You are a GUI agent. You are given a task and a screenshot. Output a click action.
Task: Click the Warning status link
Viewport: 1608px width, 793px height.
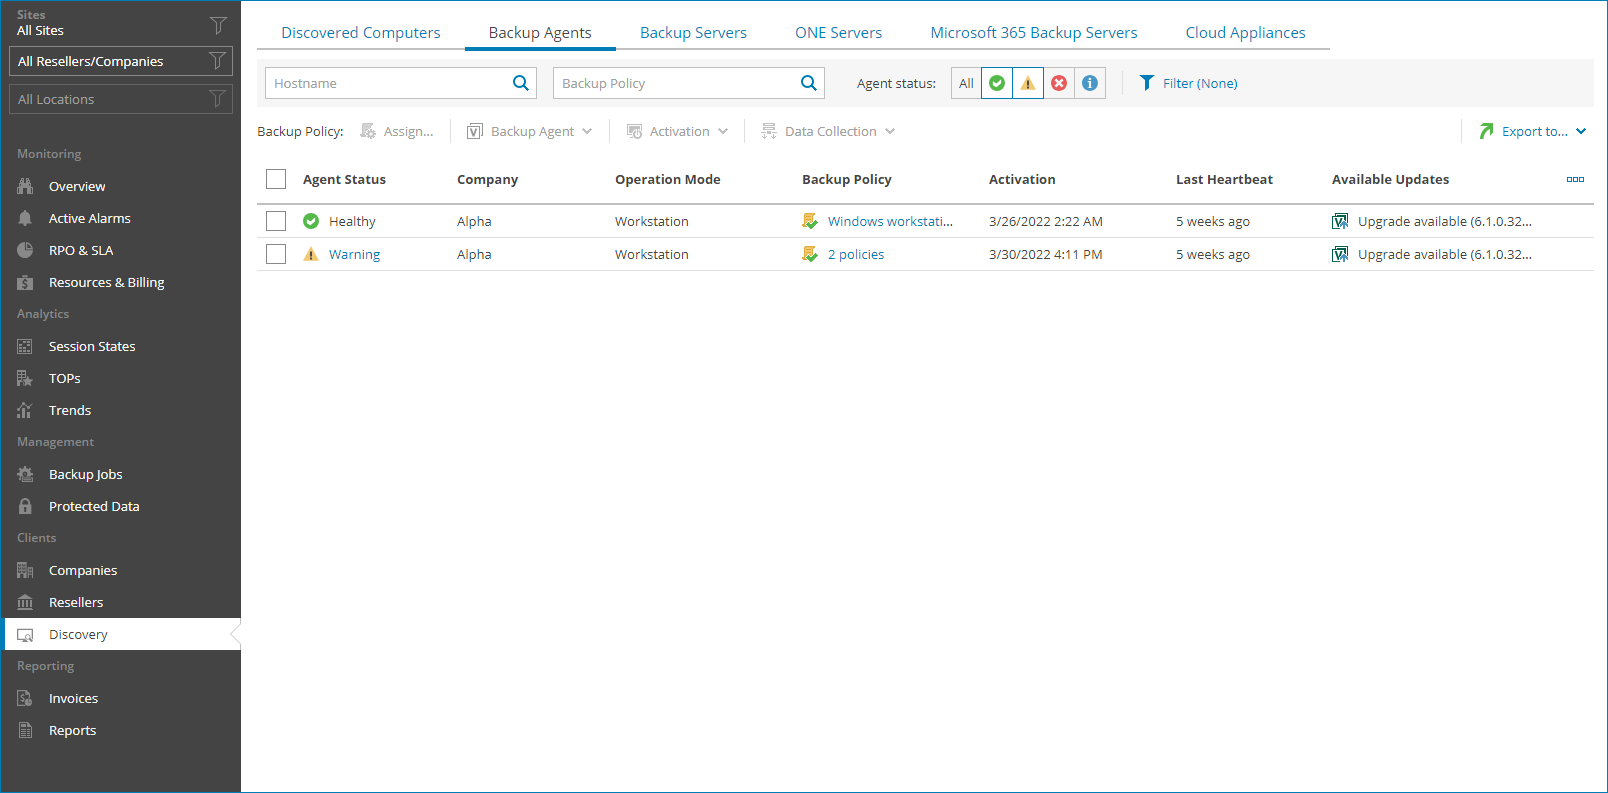click(x=354, y=254)
